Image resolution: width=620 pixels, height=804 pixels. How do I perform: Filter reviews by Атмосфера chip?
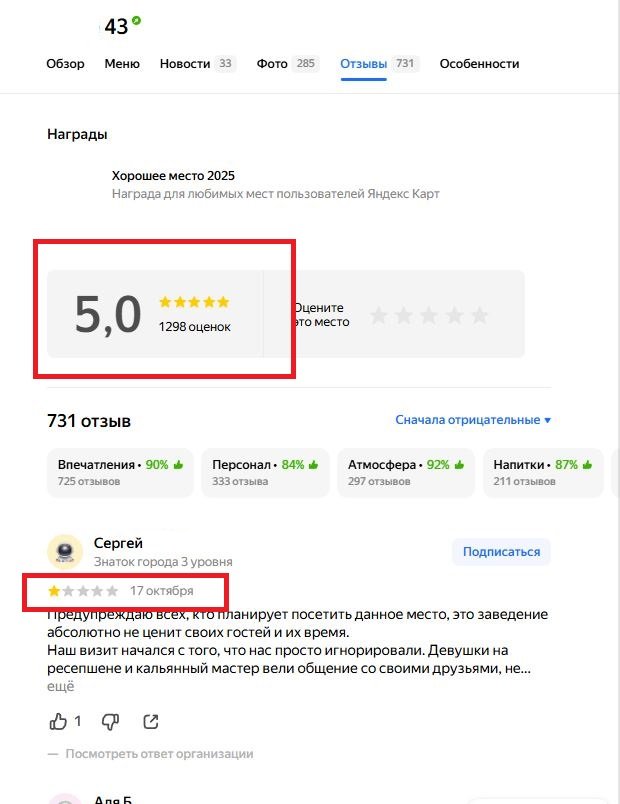406,472
